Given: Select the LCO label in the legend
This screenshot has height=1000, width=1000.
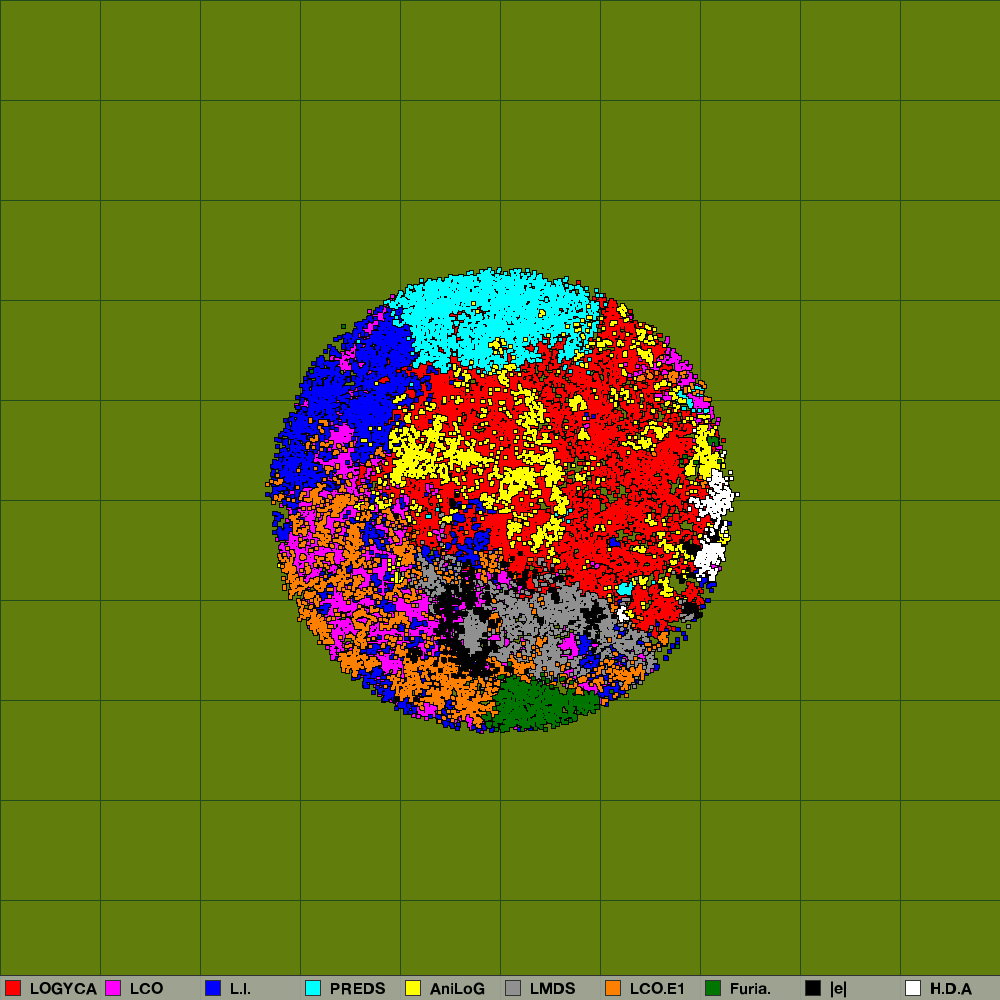Looking at the screenshot, I should click(147, 989).
